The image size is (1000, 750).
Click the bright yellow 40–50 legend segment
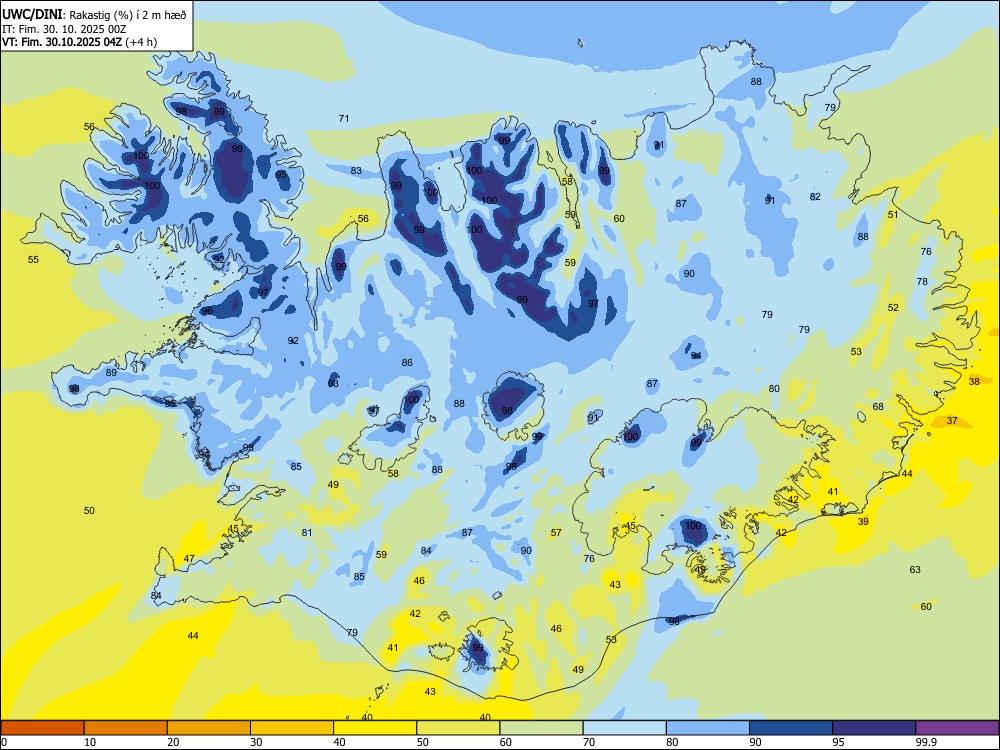375,728
